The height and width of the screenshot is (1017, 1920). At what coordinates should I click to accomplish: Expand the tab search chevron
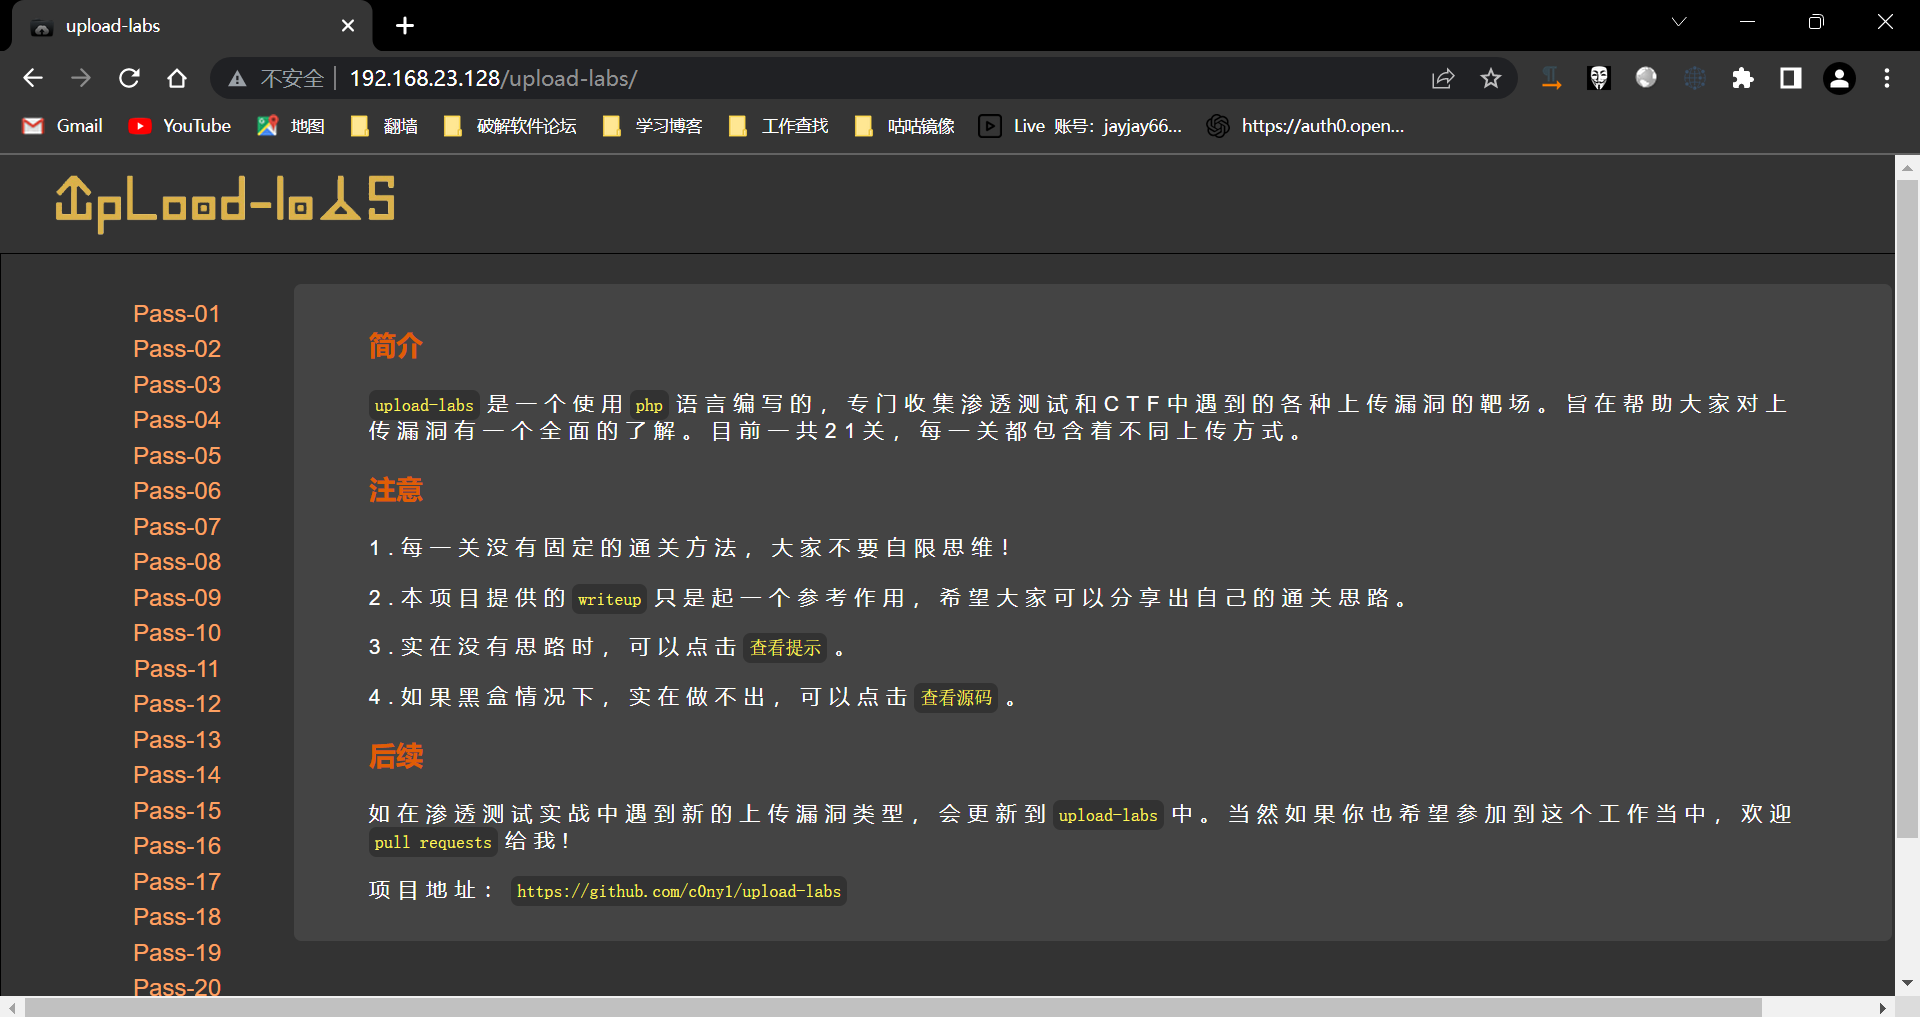[x=1679, y=22]
